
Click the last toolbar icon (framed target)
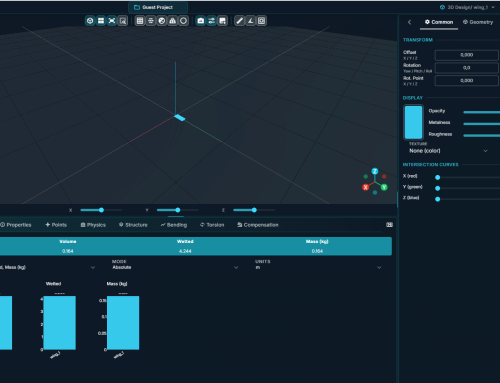tap(261, 21)
